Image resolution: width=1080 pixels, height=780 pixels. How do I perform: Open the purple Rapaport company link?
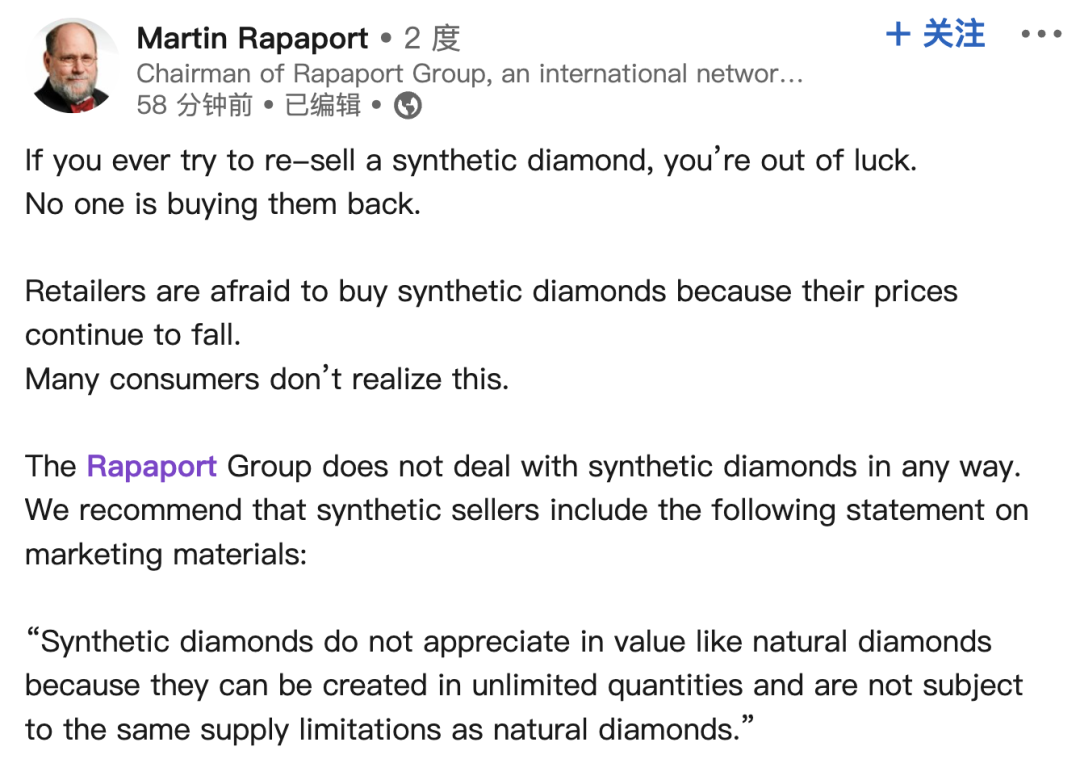(152, 467)
